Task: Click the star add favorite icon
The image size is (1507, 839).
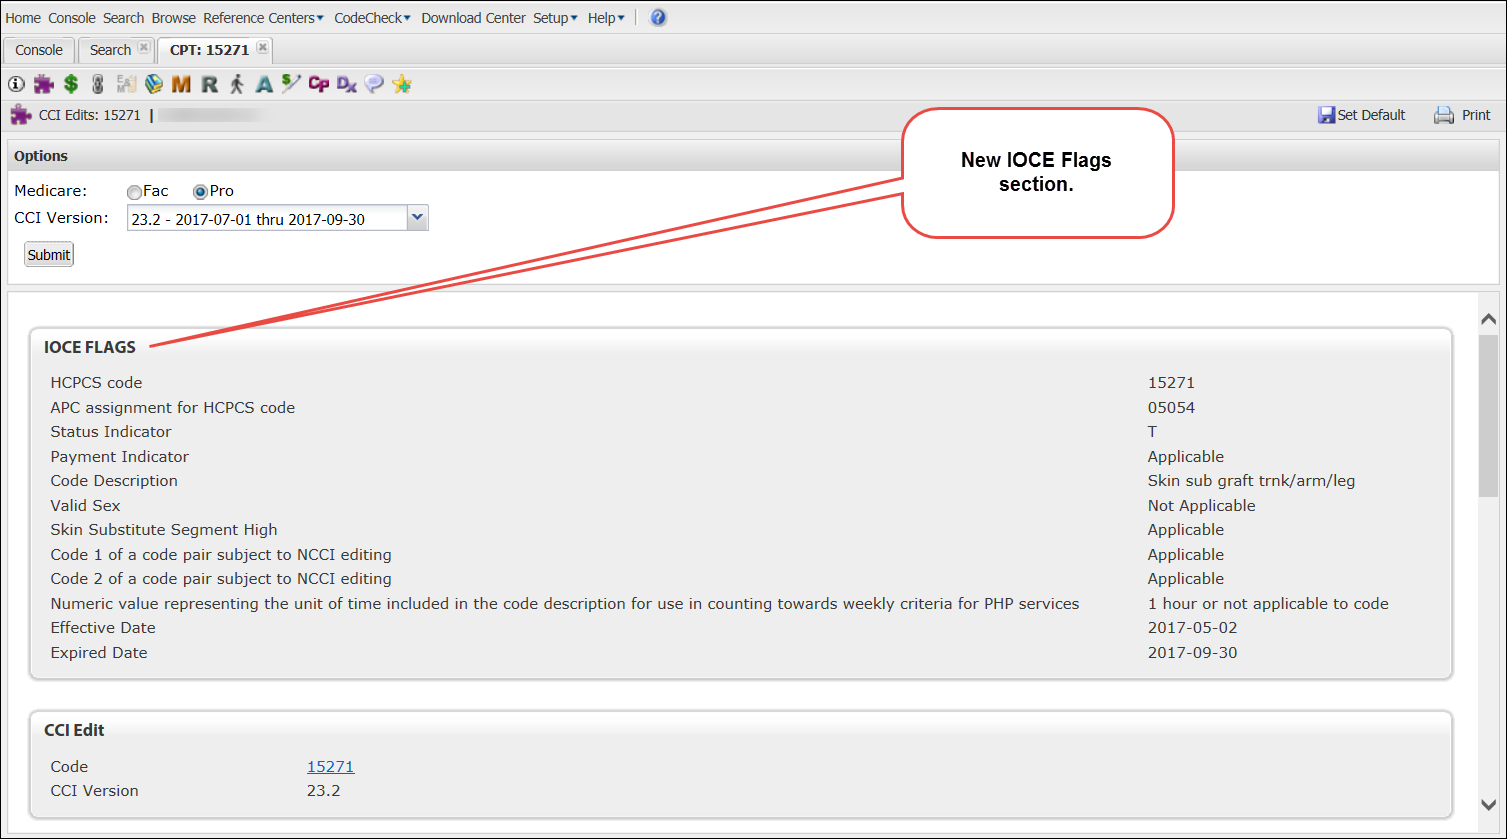Action: pos(402,84)
